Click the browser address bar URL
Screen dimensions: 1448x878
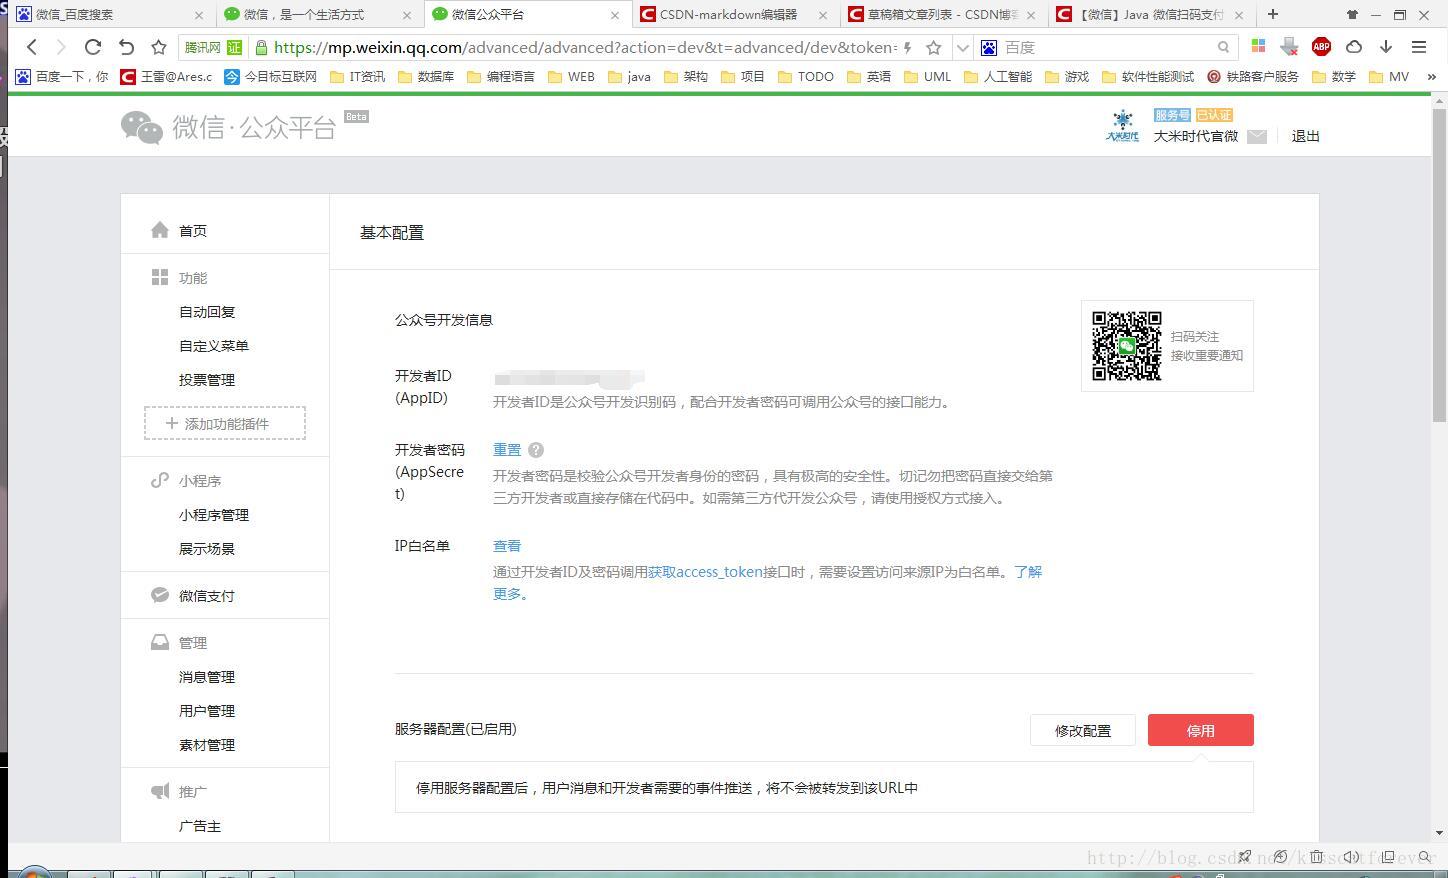point(585,47)
